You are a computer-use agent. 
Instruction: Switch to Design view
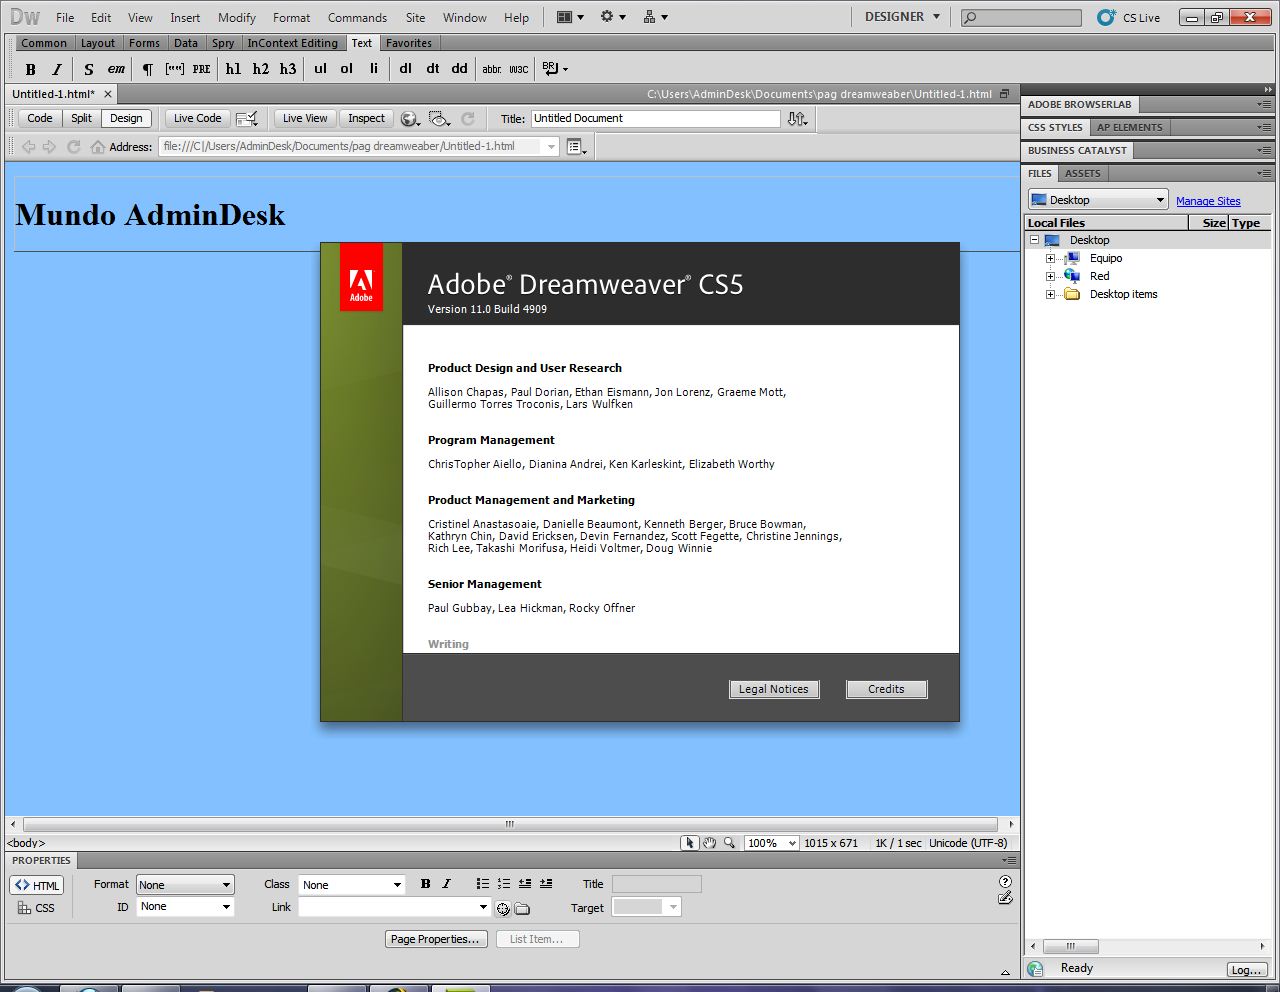pyautogui.click(x=126, y=118)
